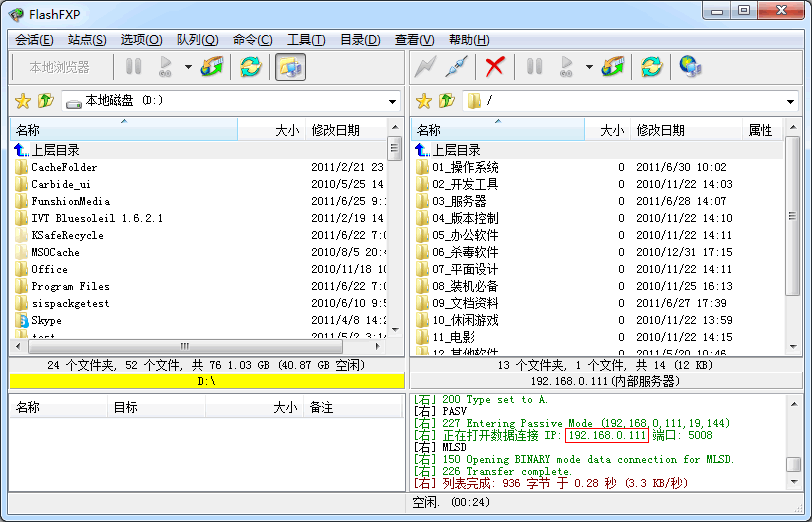Click local pane up-folder icon
Image resolution: width=812 pixels, height=522 pixels.
(46, 100)
